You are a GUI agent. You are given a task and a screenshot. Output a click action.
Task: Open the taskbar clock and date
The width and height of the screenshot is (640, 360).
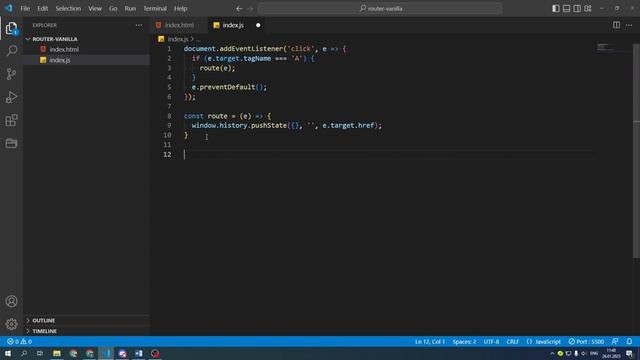tap(611, 353)
